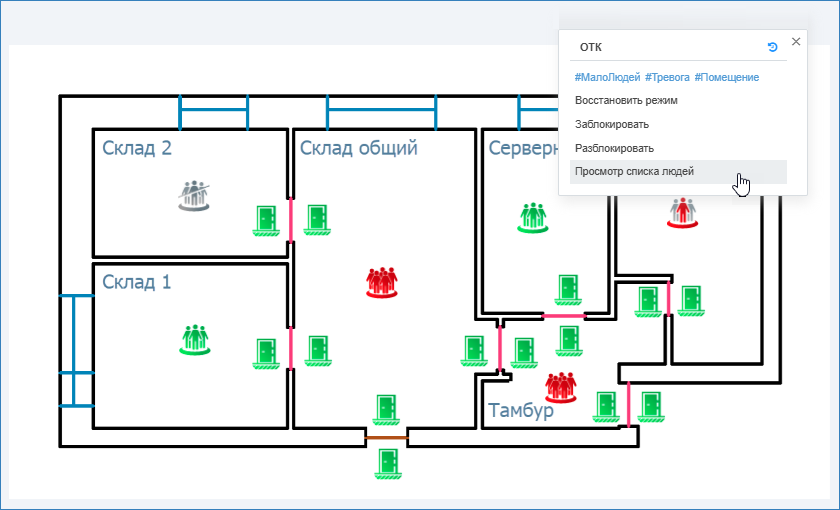Open the #Помещение tag link
This screenshot has width=840, height=510.
tap(726, 77)
